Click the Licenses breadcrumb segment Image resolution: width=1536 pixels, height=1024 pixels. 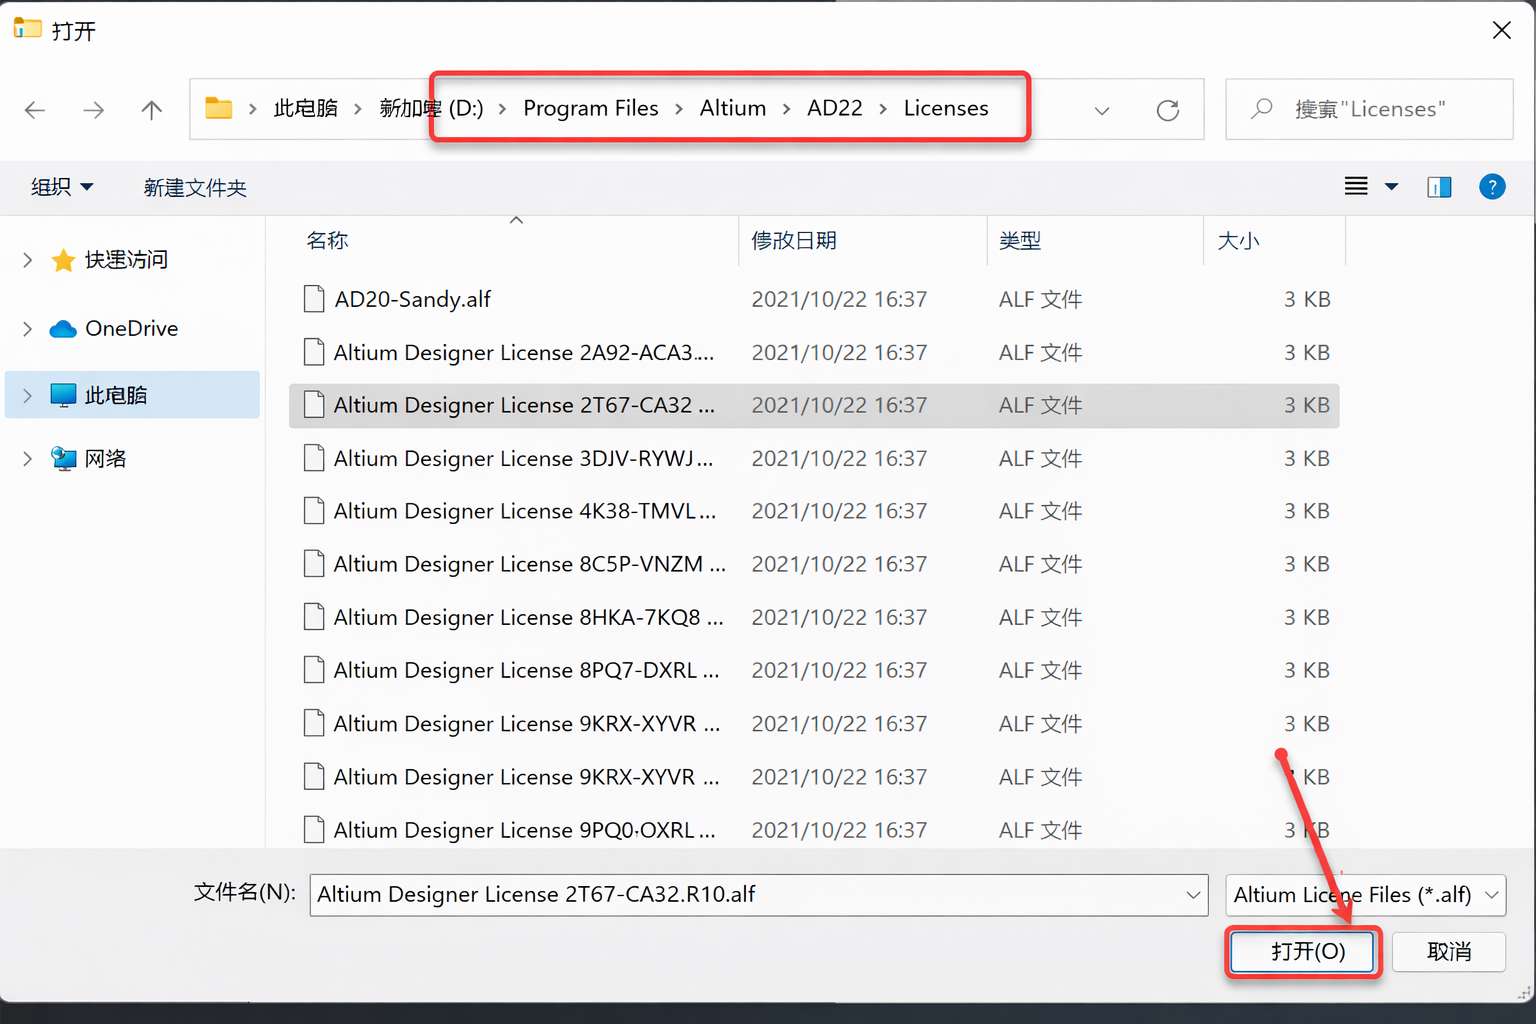click(x=946, y=108)
